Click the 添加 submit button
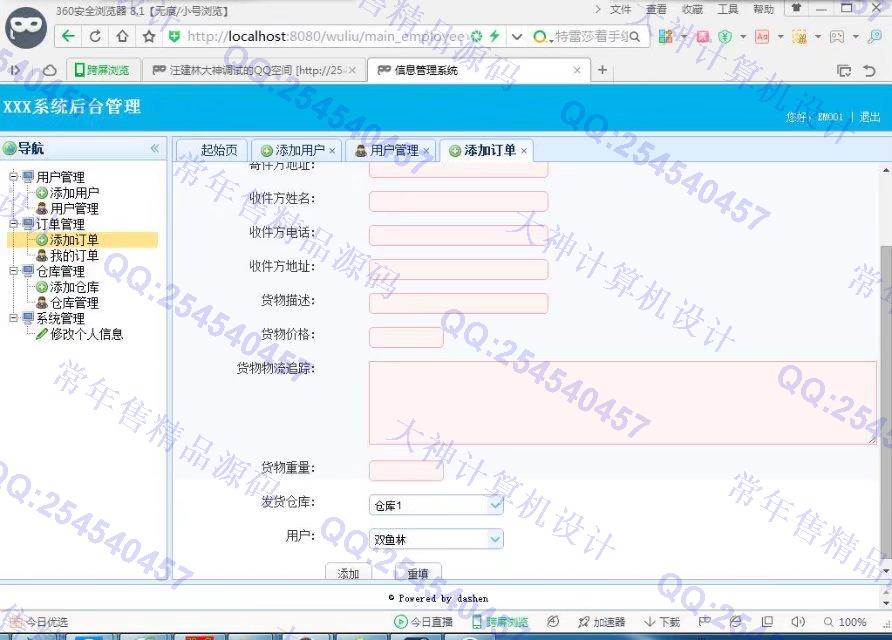Viewport: 892px width, 640px height. pyautogui.click(x=348, y=574)
